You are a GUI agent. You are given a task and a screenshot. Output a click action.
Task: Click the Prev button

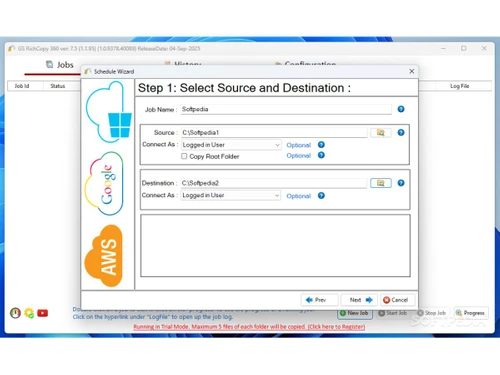coord(320,300)
